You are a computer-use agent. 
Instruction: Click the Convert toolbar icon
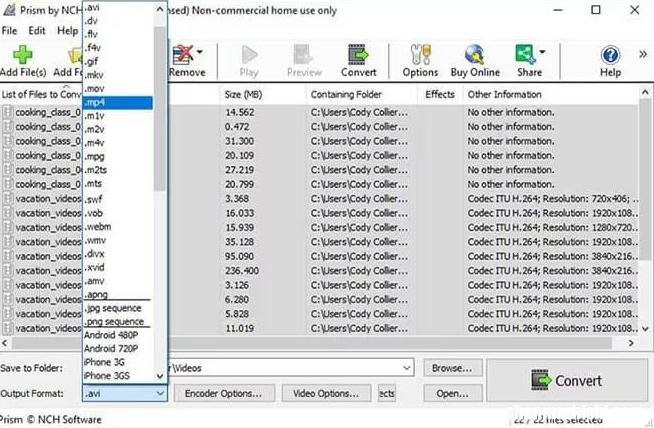pos(358,55)
